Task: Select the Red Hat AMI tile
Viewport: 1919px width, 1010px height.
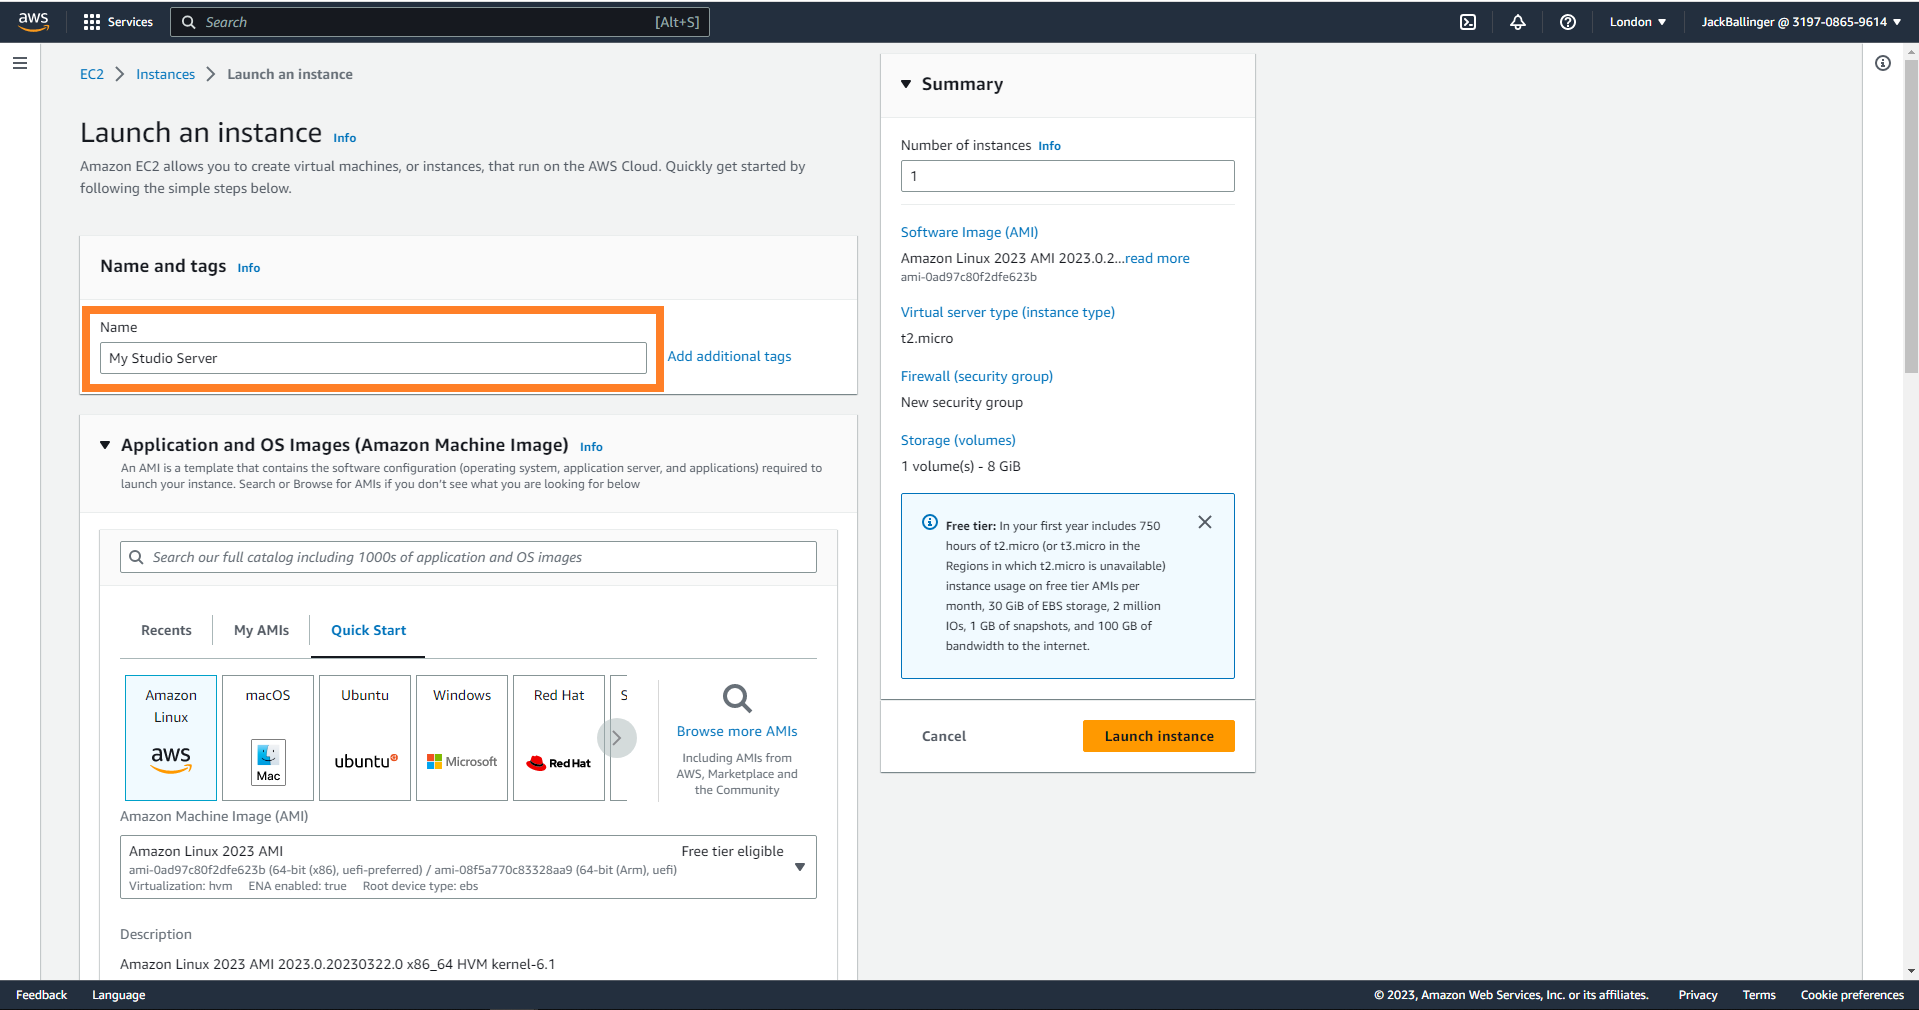Action: coord(559,737)
